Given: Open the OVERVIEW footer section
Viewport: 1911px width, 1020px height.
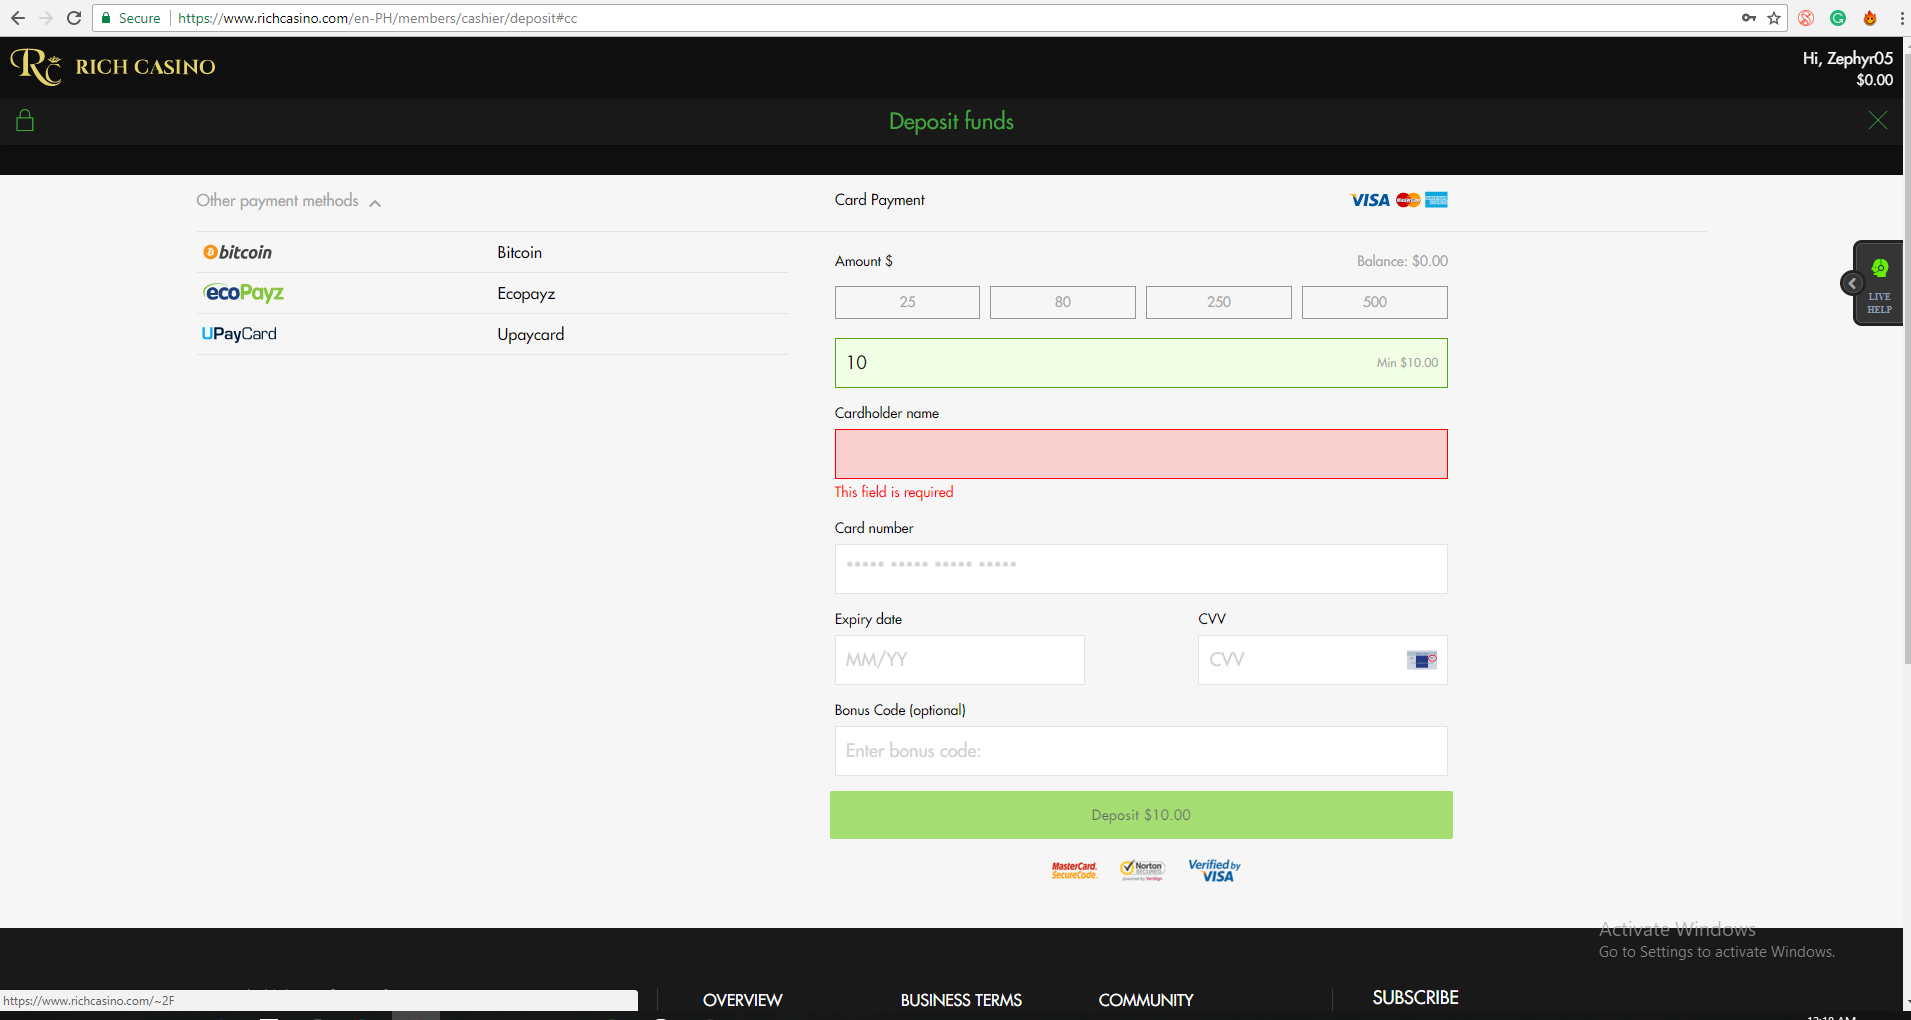Looking at the screenshot, I should (743, 1000).
